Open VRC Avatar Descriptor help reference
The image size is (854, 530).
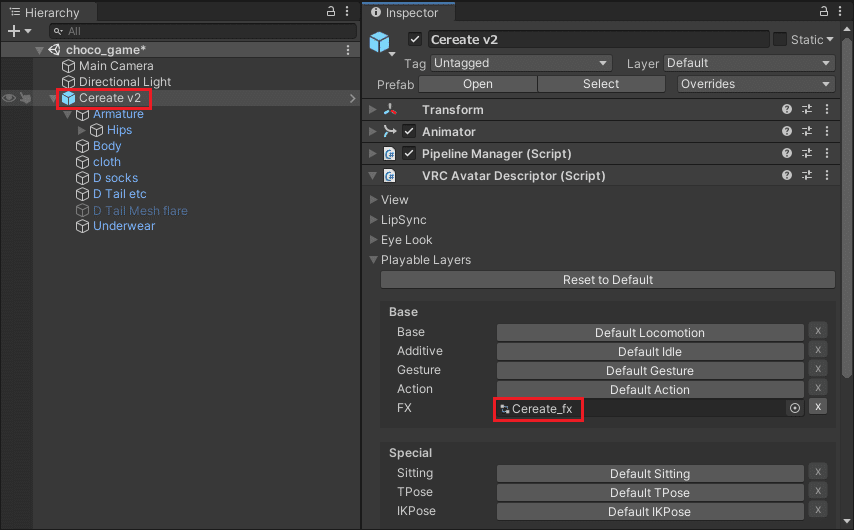click(786, 175)
